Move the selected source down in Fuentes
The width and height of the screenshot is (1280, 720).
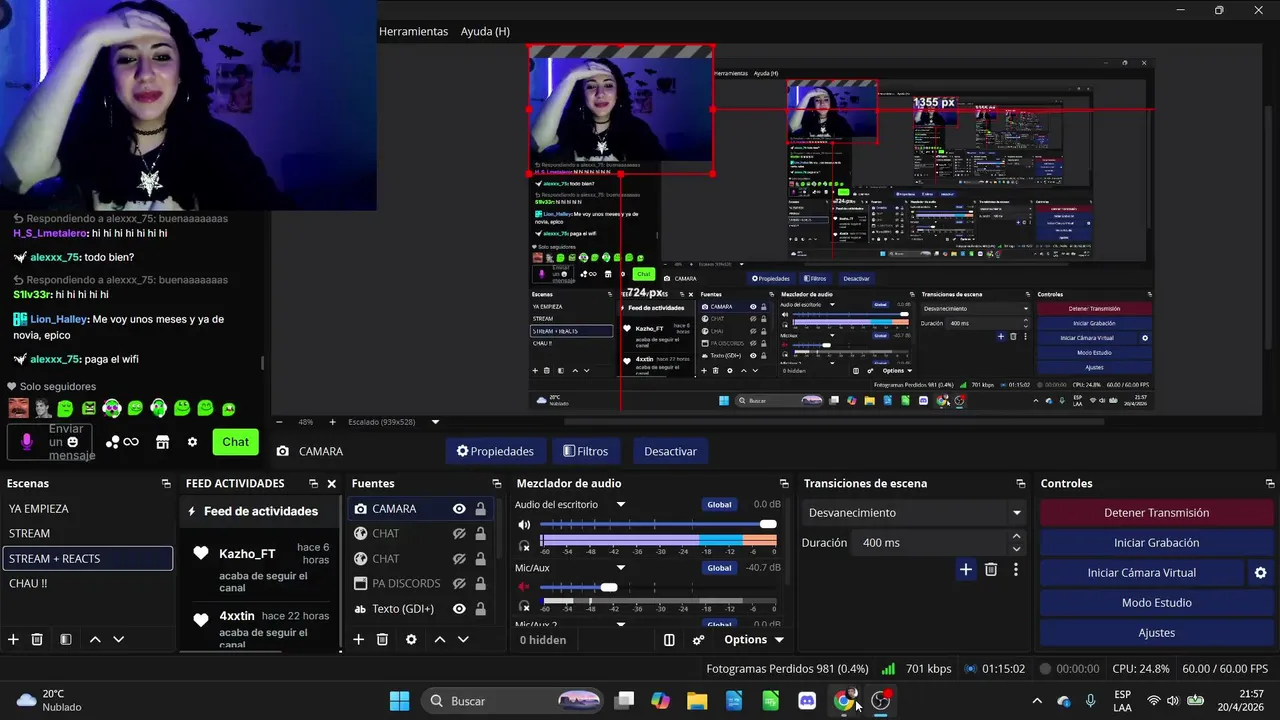point(463,639)
